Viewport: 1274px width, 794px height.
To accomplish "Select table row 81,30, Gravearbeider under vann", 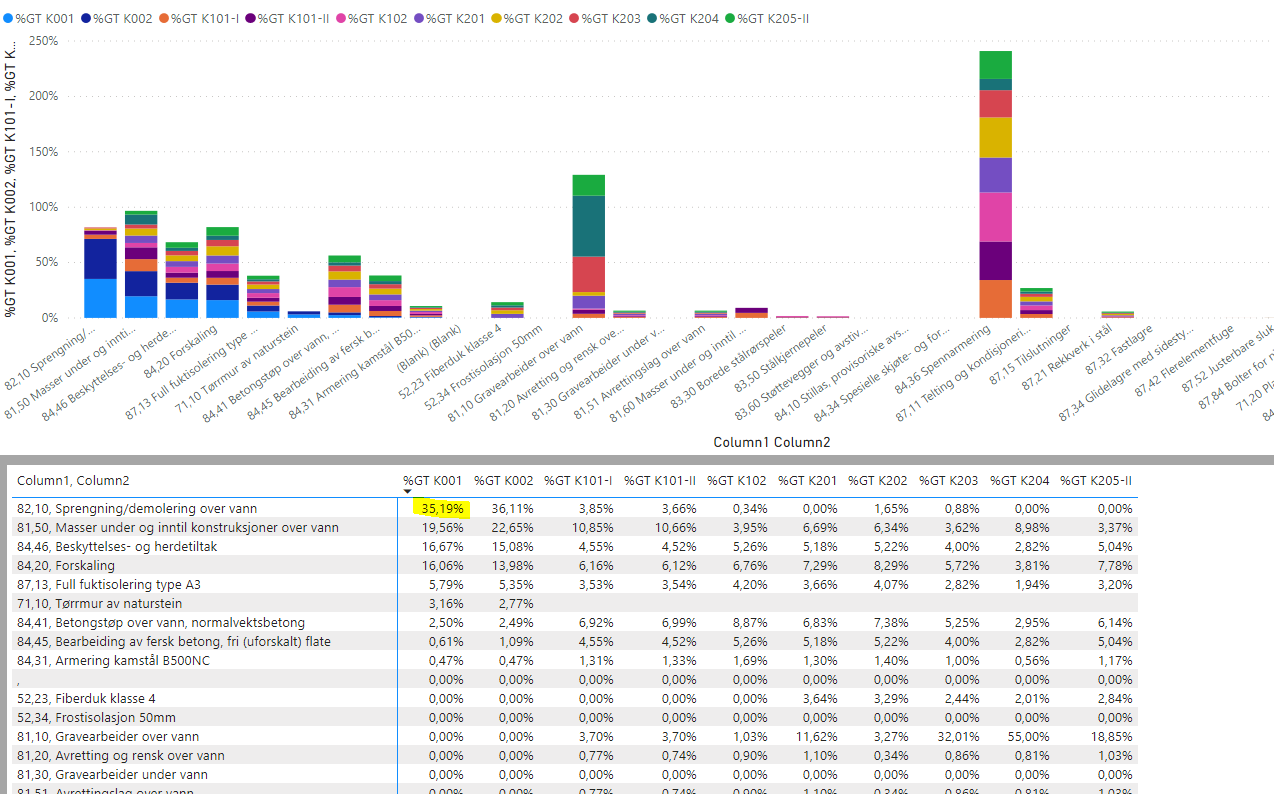I will [x=575, y=774].
